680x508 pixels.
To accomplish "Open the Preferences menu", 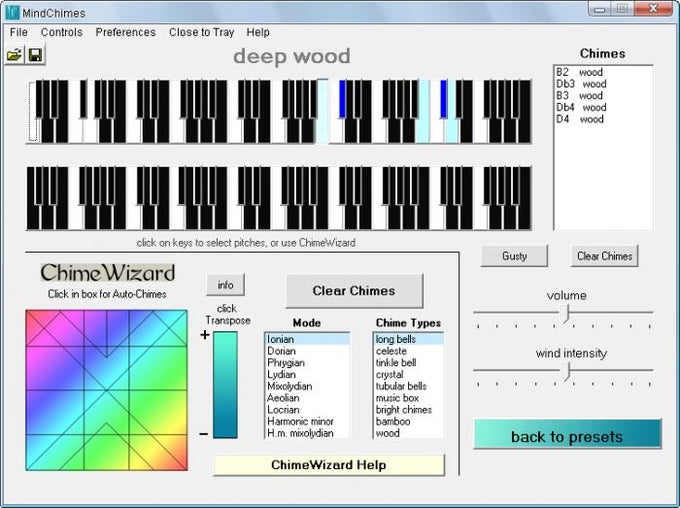I will coord(126,32).
